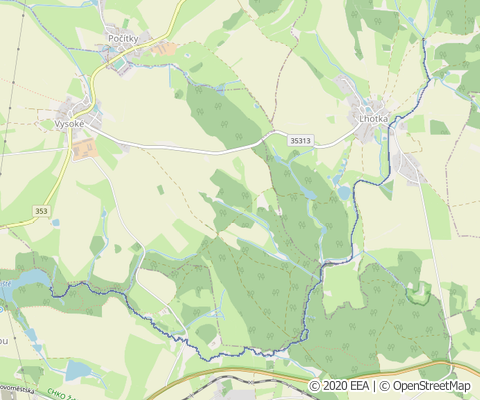Click the railway line at the bottom
Image resolution: width=480 pixels, height=400 pixels.
[233, 378]
